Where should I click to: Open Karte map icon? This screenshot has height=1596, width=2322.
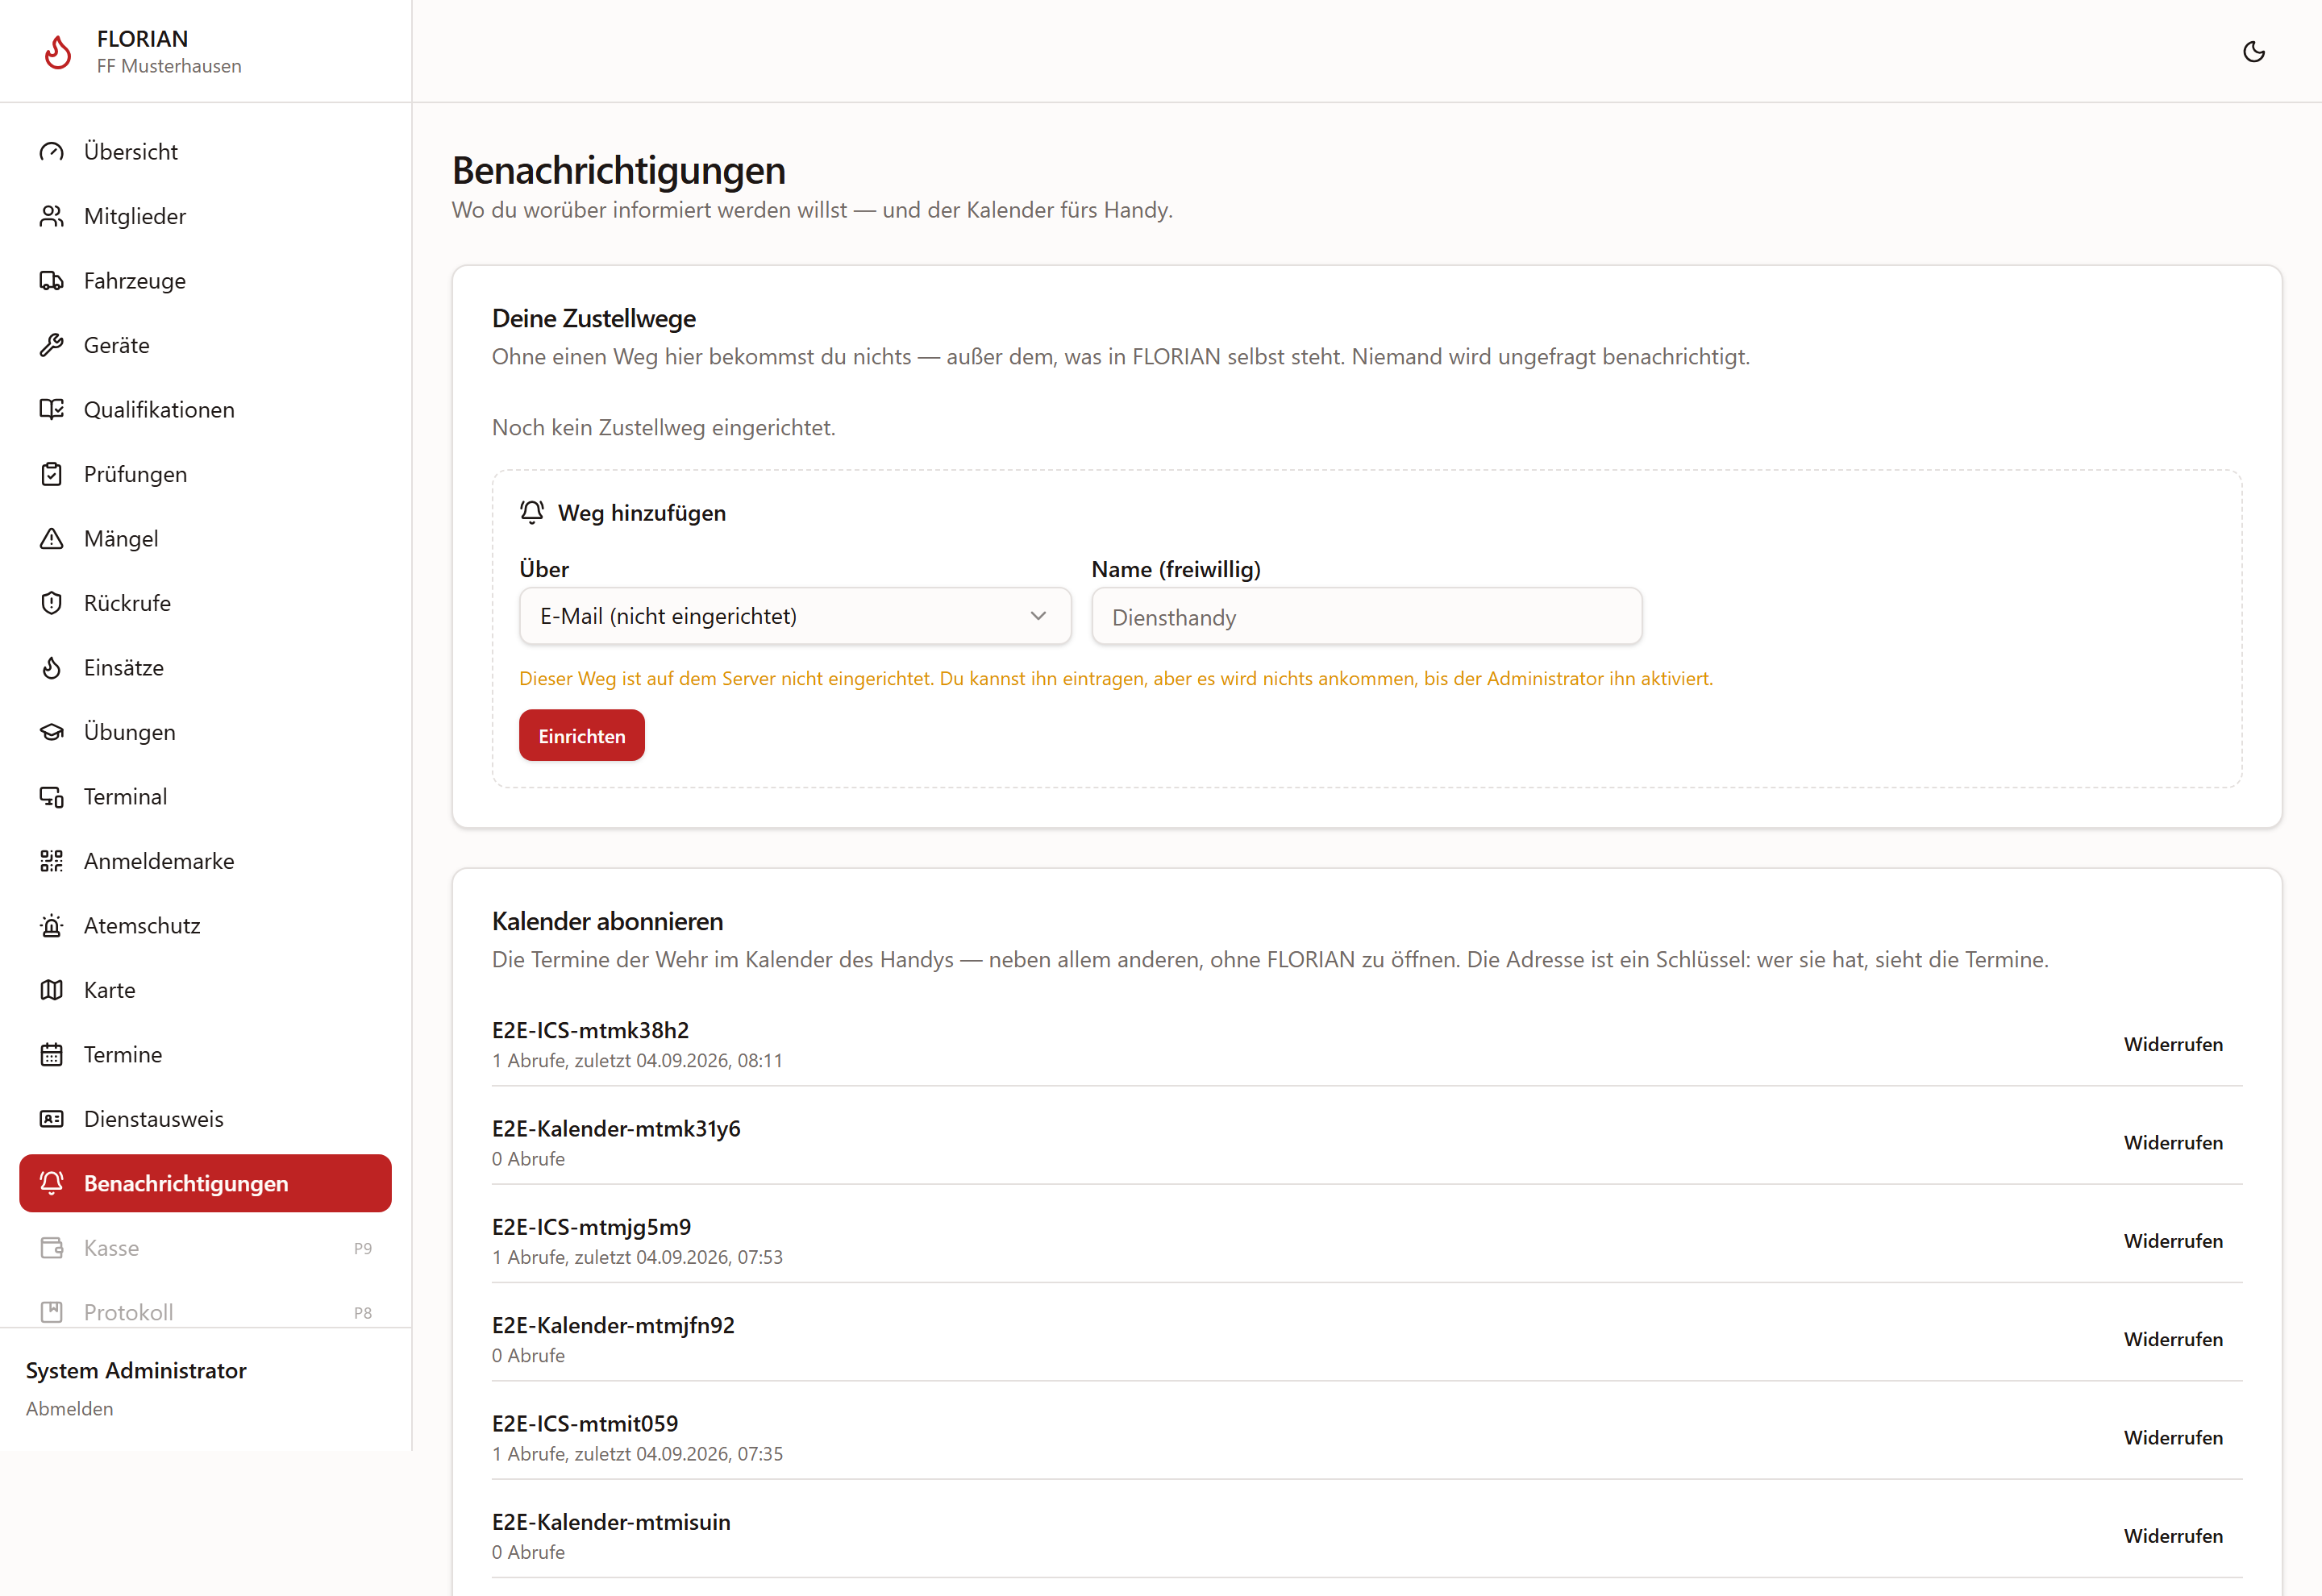coord(51,990)
